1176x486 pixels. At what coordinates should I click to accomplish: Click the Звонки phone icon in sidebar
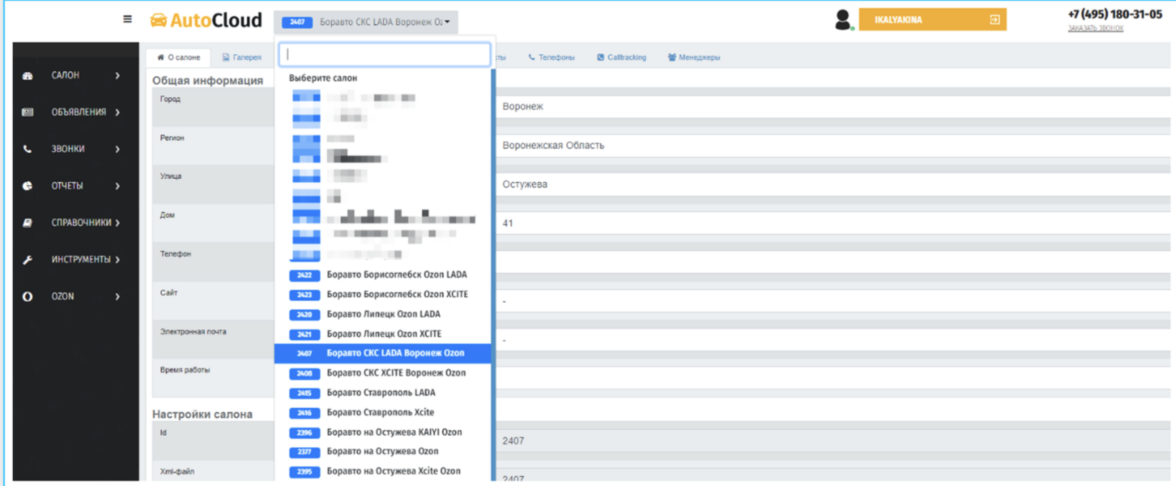tap(28, 149)
